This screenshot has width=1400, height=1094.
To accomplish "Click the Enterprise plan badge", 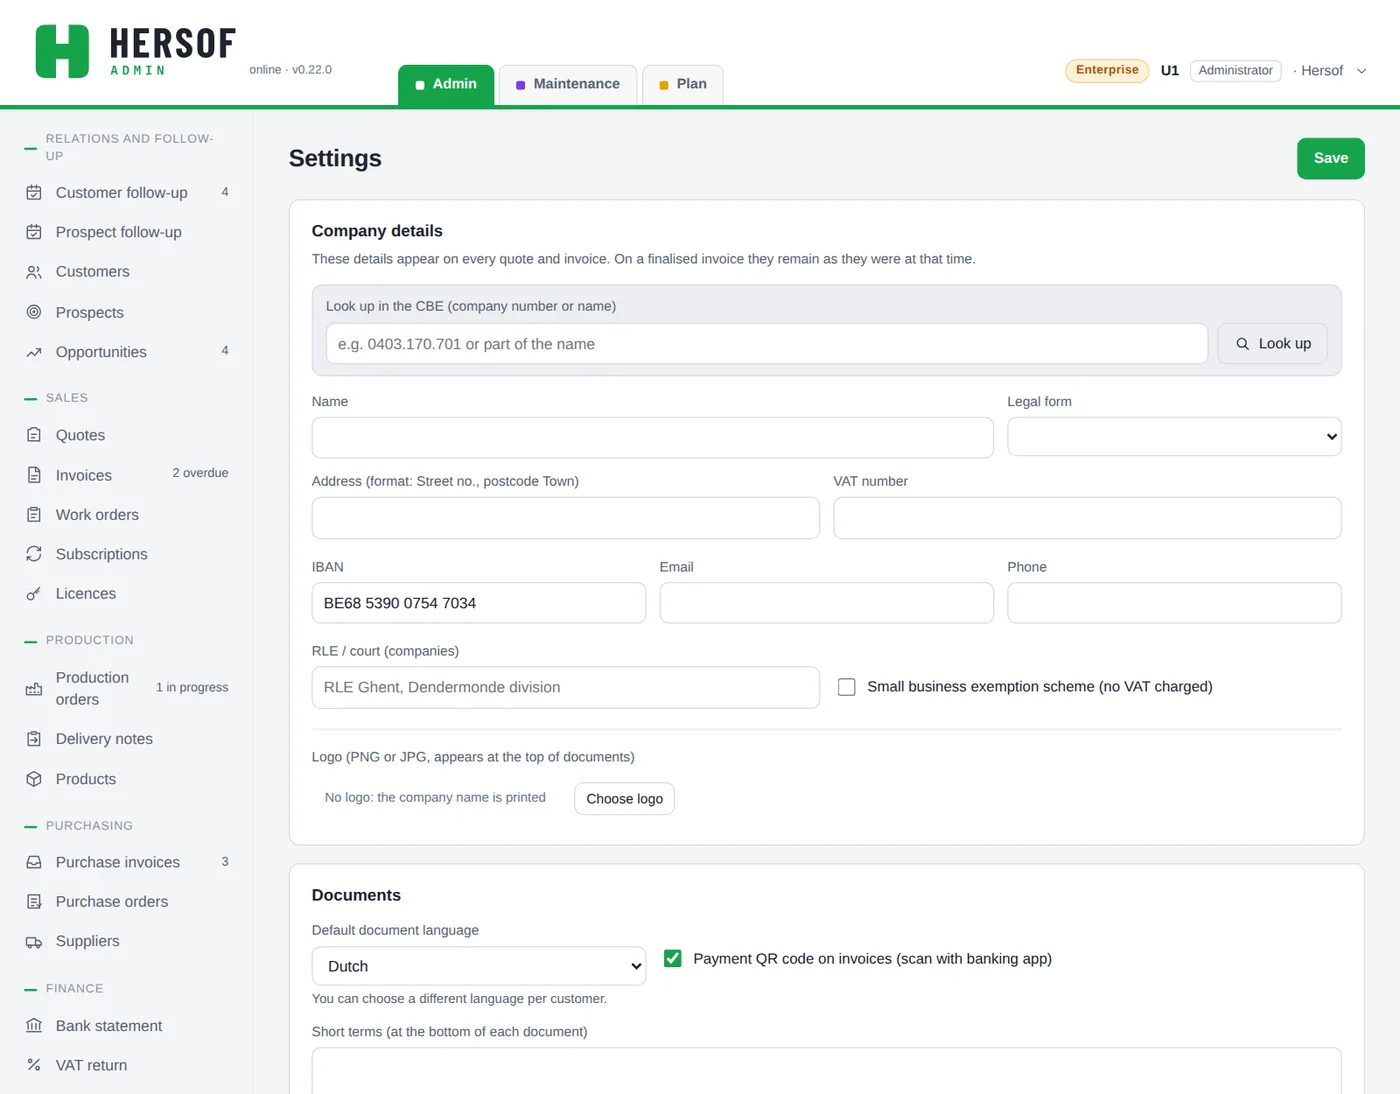I will pyautogui.click(x=1107, y=70).
